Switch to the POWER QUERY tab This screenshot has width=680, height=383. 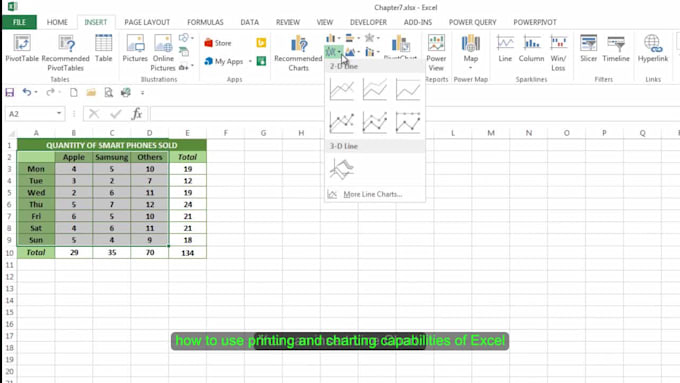click(472, 22)
